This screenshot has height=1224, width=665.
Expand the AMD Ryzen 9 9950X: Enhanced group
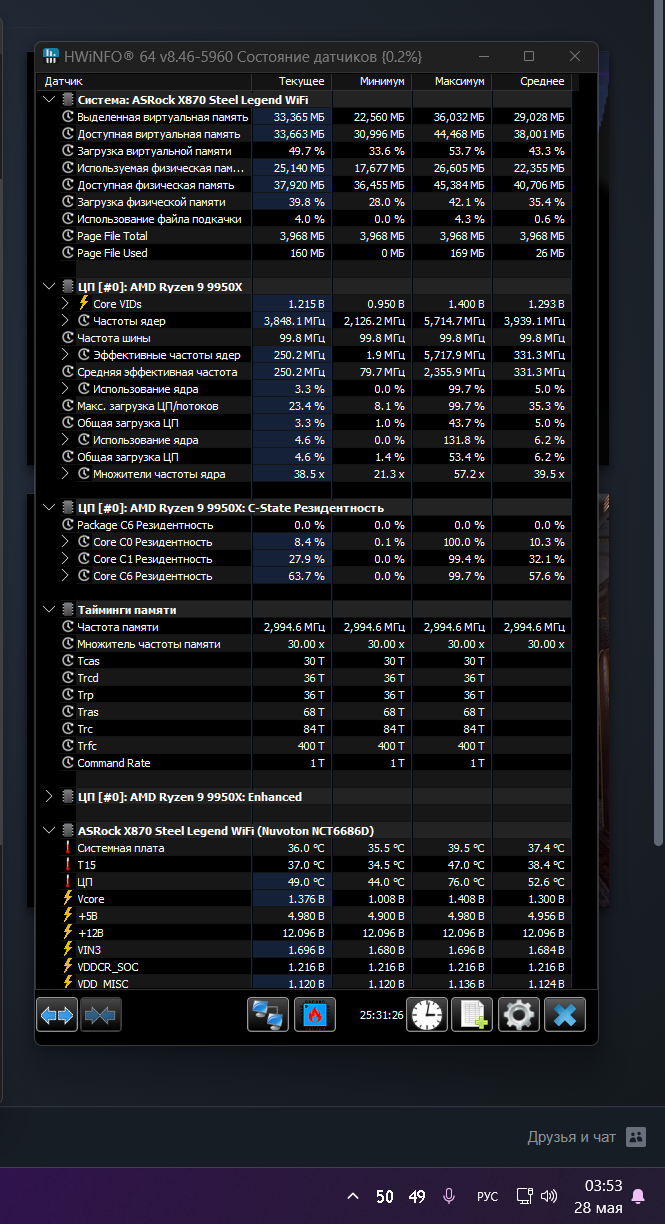click(50, 797)
